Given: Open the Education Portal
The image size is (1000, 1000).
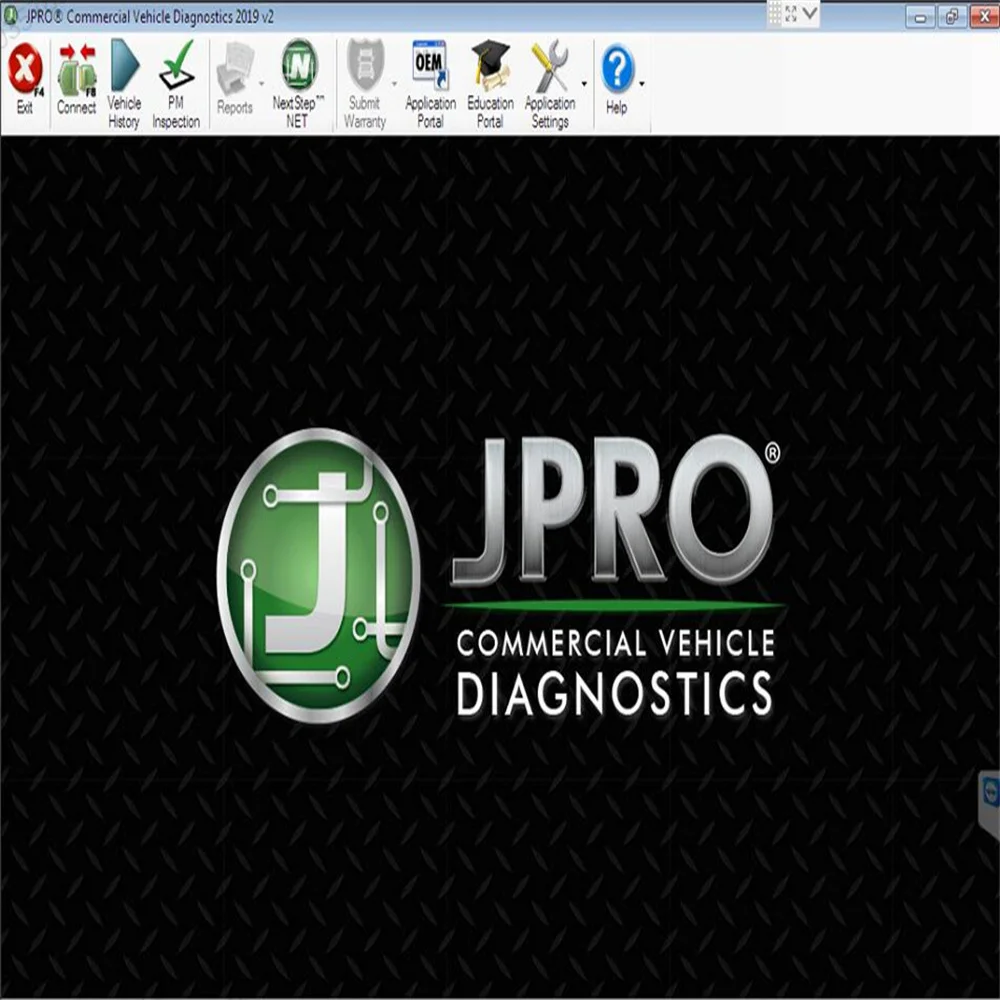Looking at the screenshot, I should click(490, 84).
